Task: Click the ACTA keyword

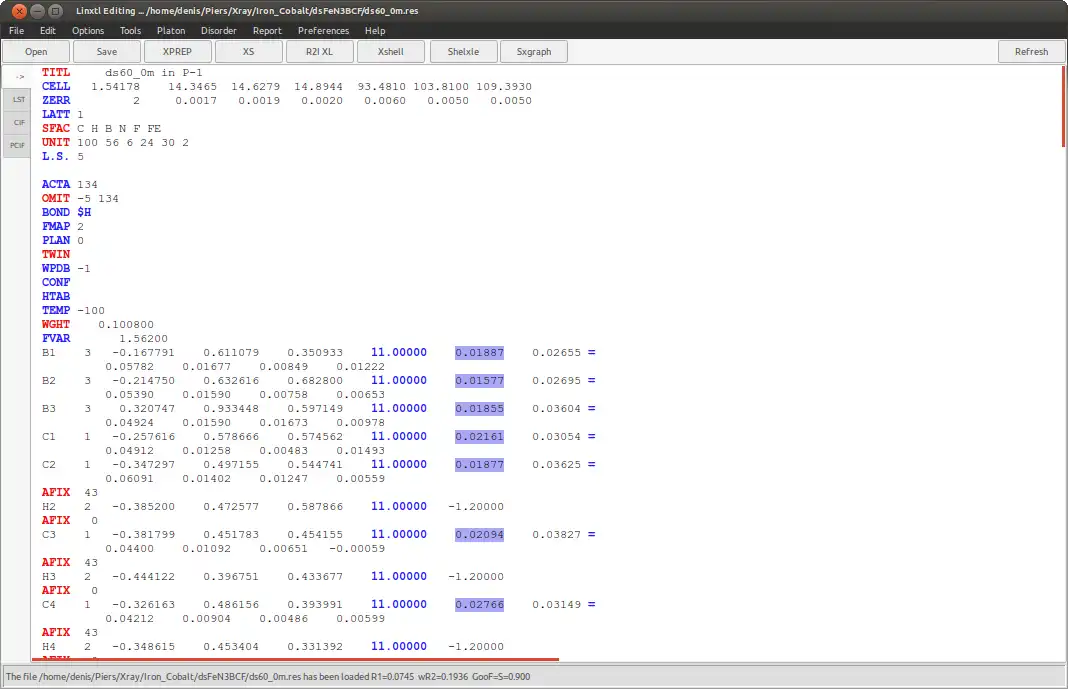Action: pyautogui.click(x=56, y=185)
